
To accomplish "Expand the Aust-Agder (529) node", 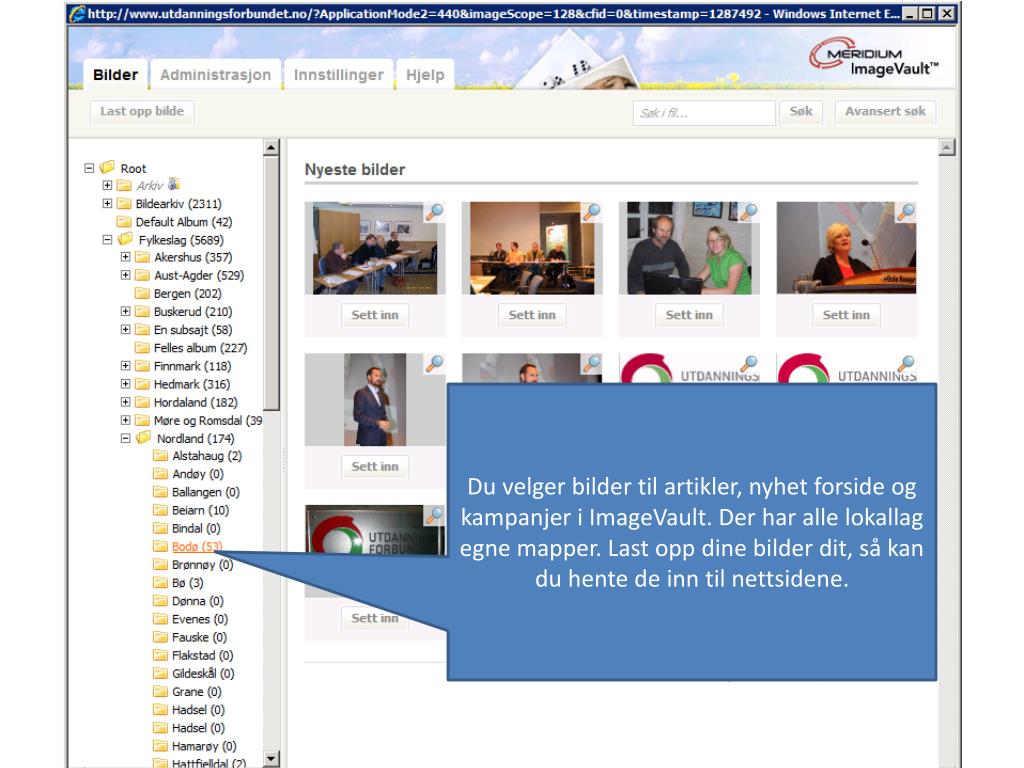I will [125, 276].
